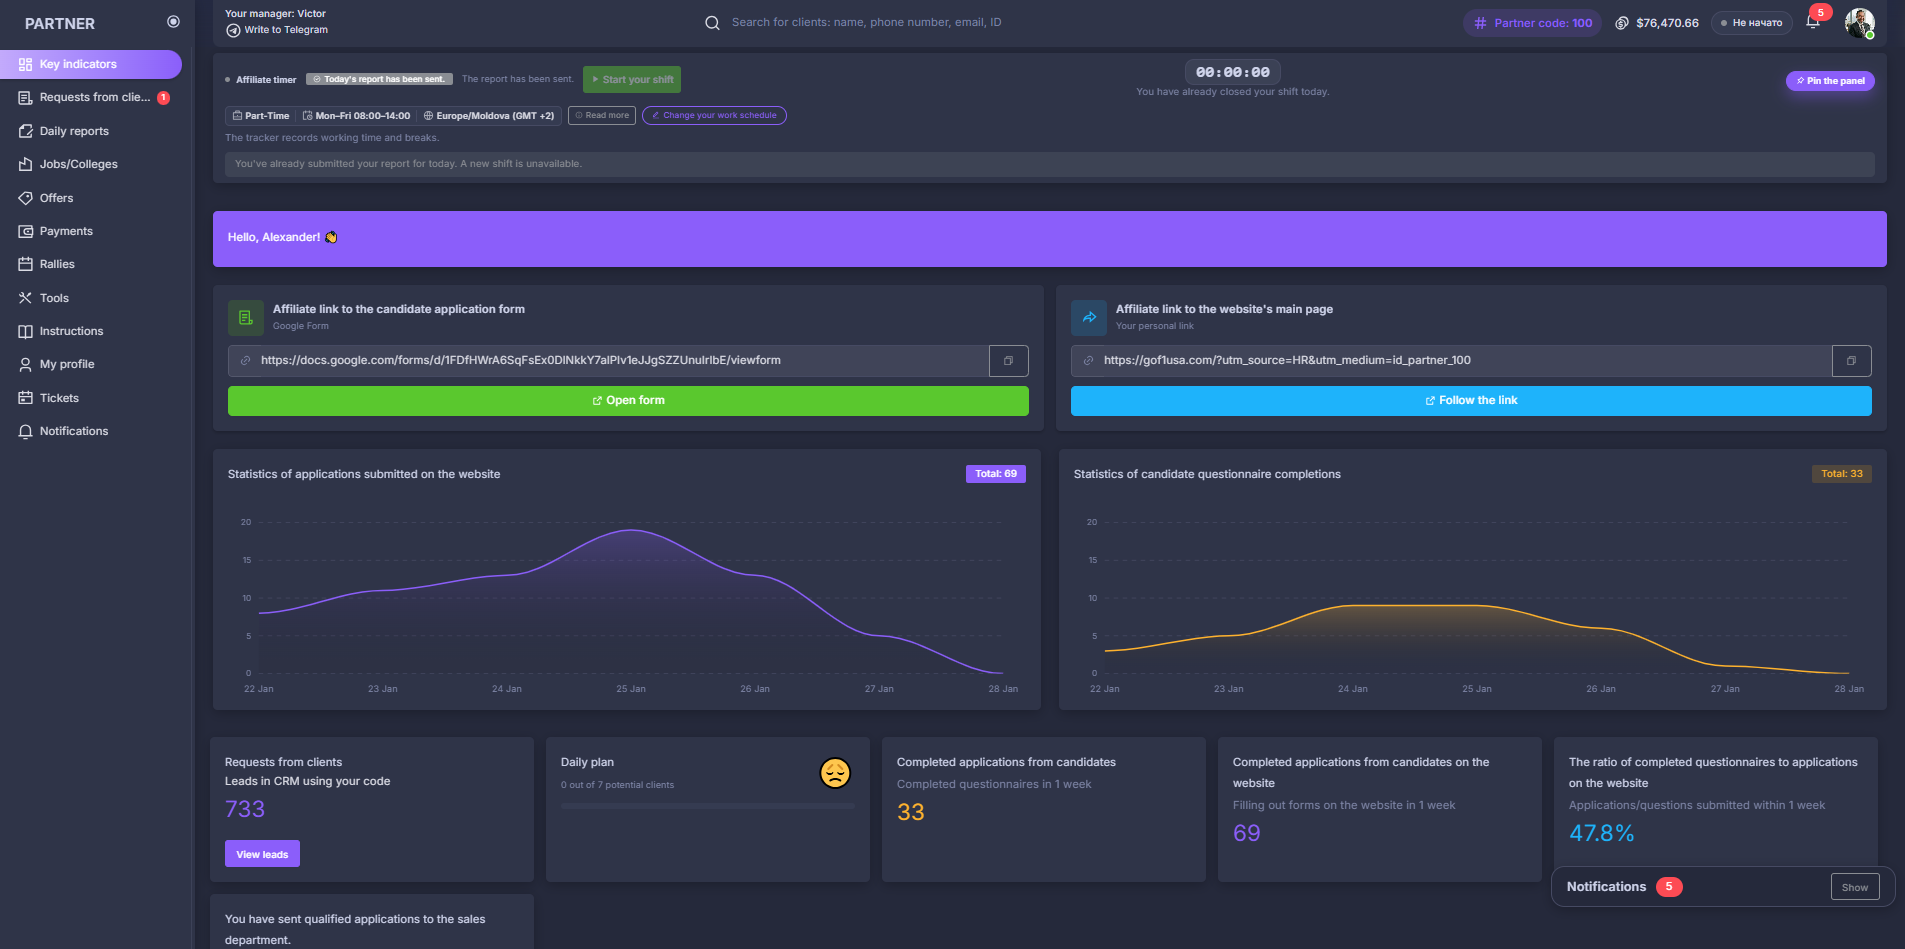Expand Read more on work schedule
The height and width of the screenshot is (949, 1905).
602,116
